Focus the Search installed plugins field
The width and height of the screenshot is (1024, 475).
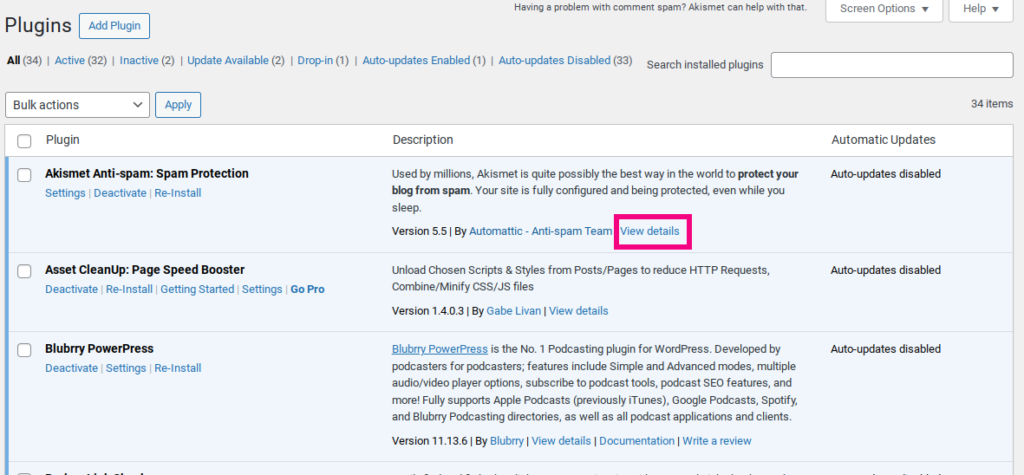[892, 65]
